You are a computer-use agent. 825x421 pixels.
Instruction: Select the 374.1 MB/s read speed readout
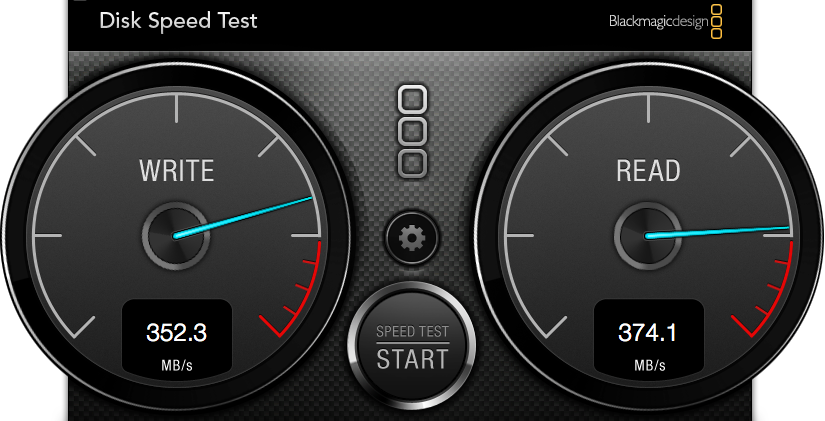(x=649, y=336)
